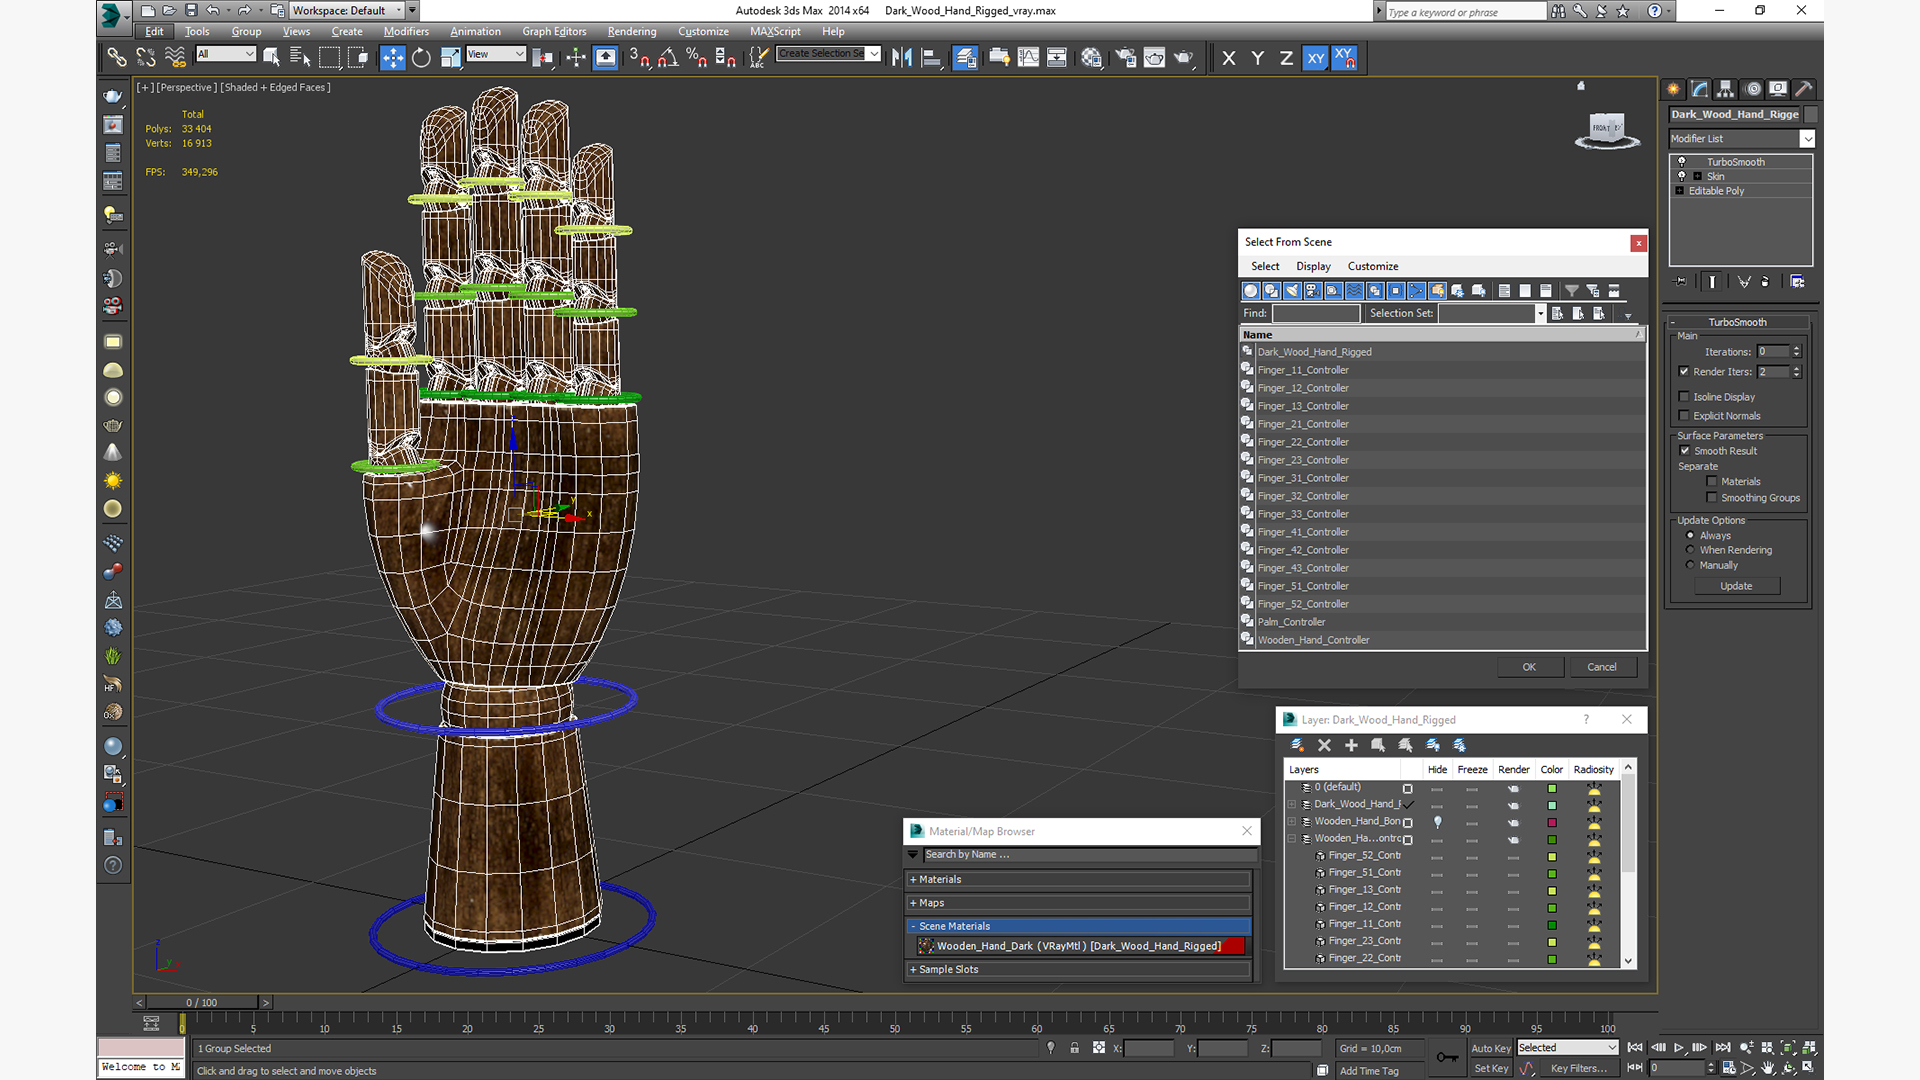The width and height of the screenshot is (1920, 1080).
Task: Enable Isoline Display checkbox
Action: (x=1684, y=397)
